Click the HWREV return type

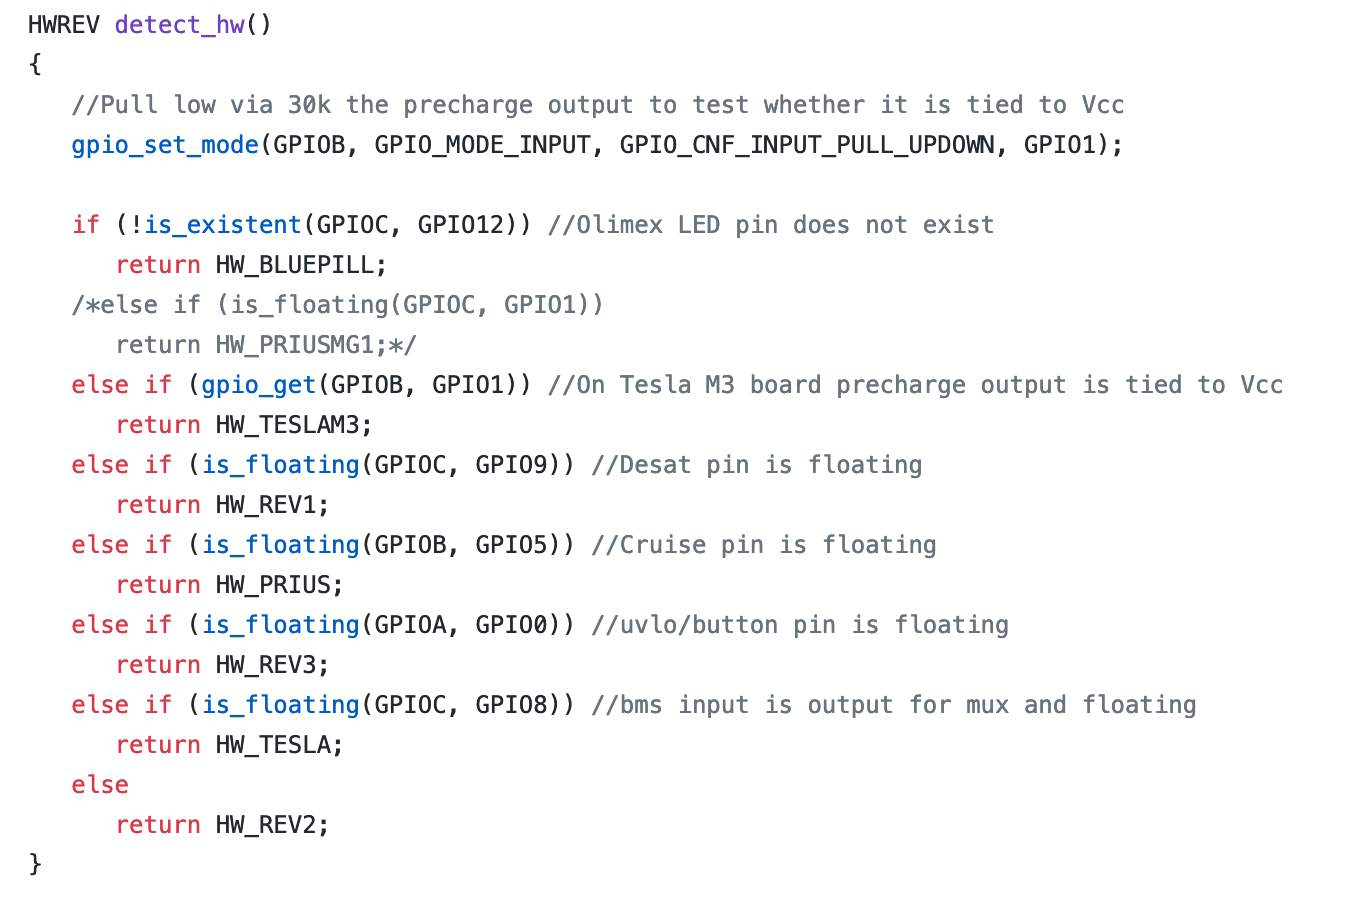64,25
